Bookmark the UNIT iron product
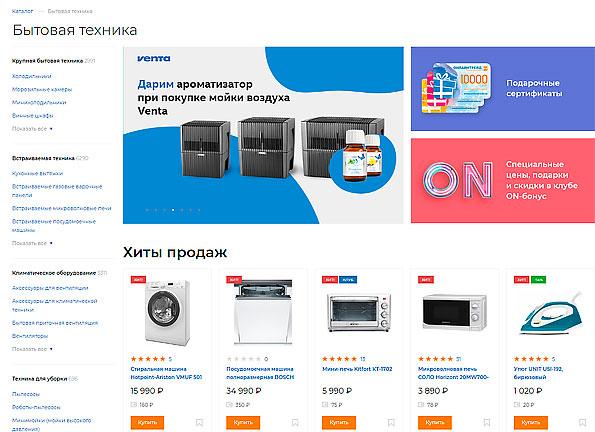595x432 pixels. coord(582,422)
